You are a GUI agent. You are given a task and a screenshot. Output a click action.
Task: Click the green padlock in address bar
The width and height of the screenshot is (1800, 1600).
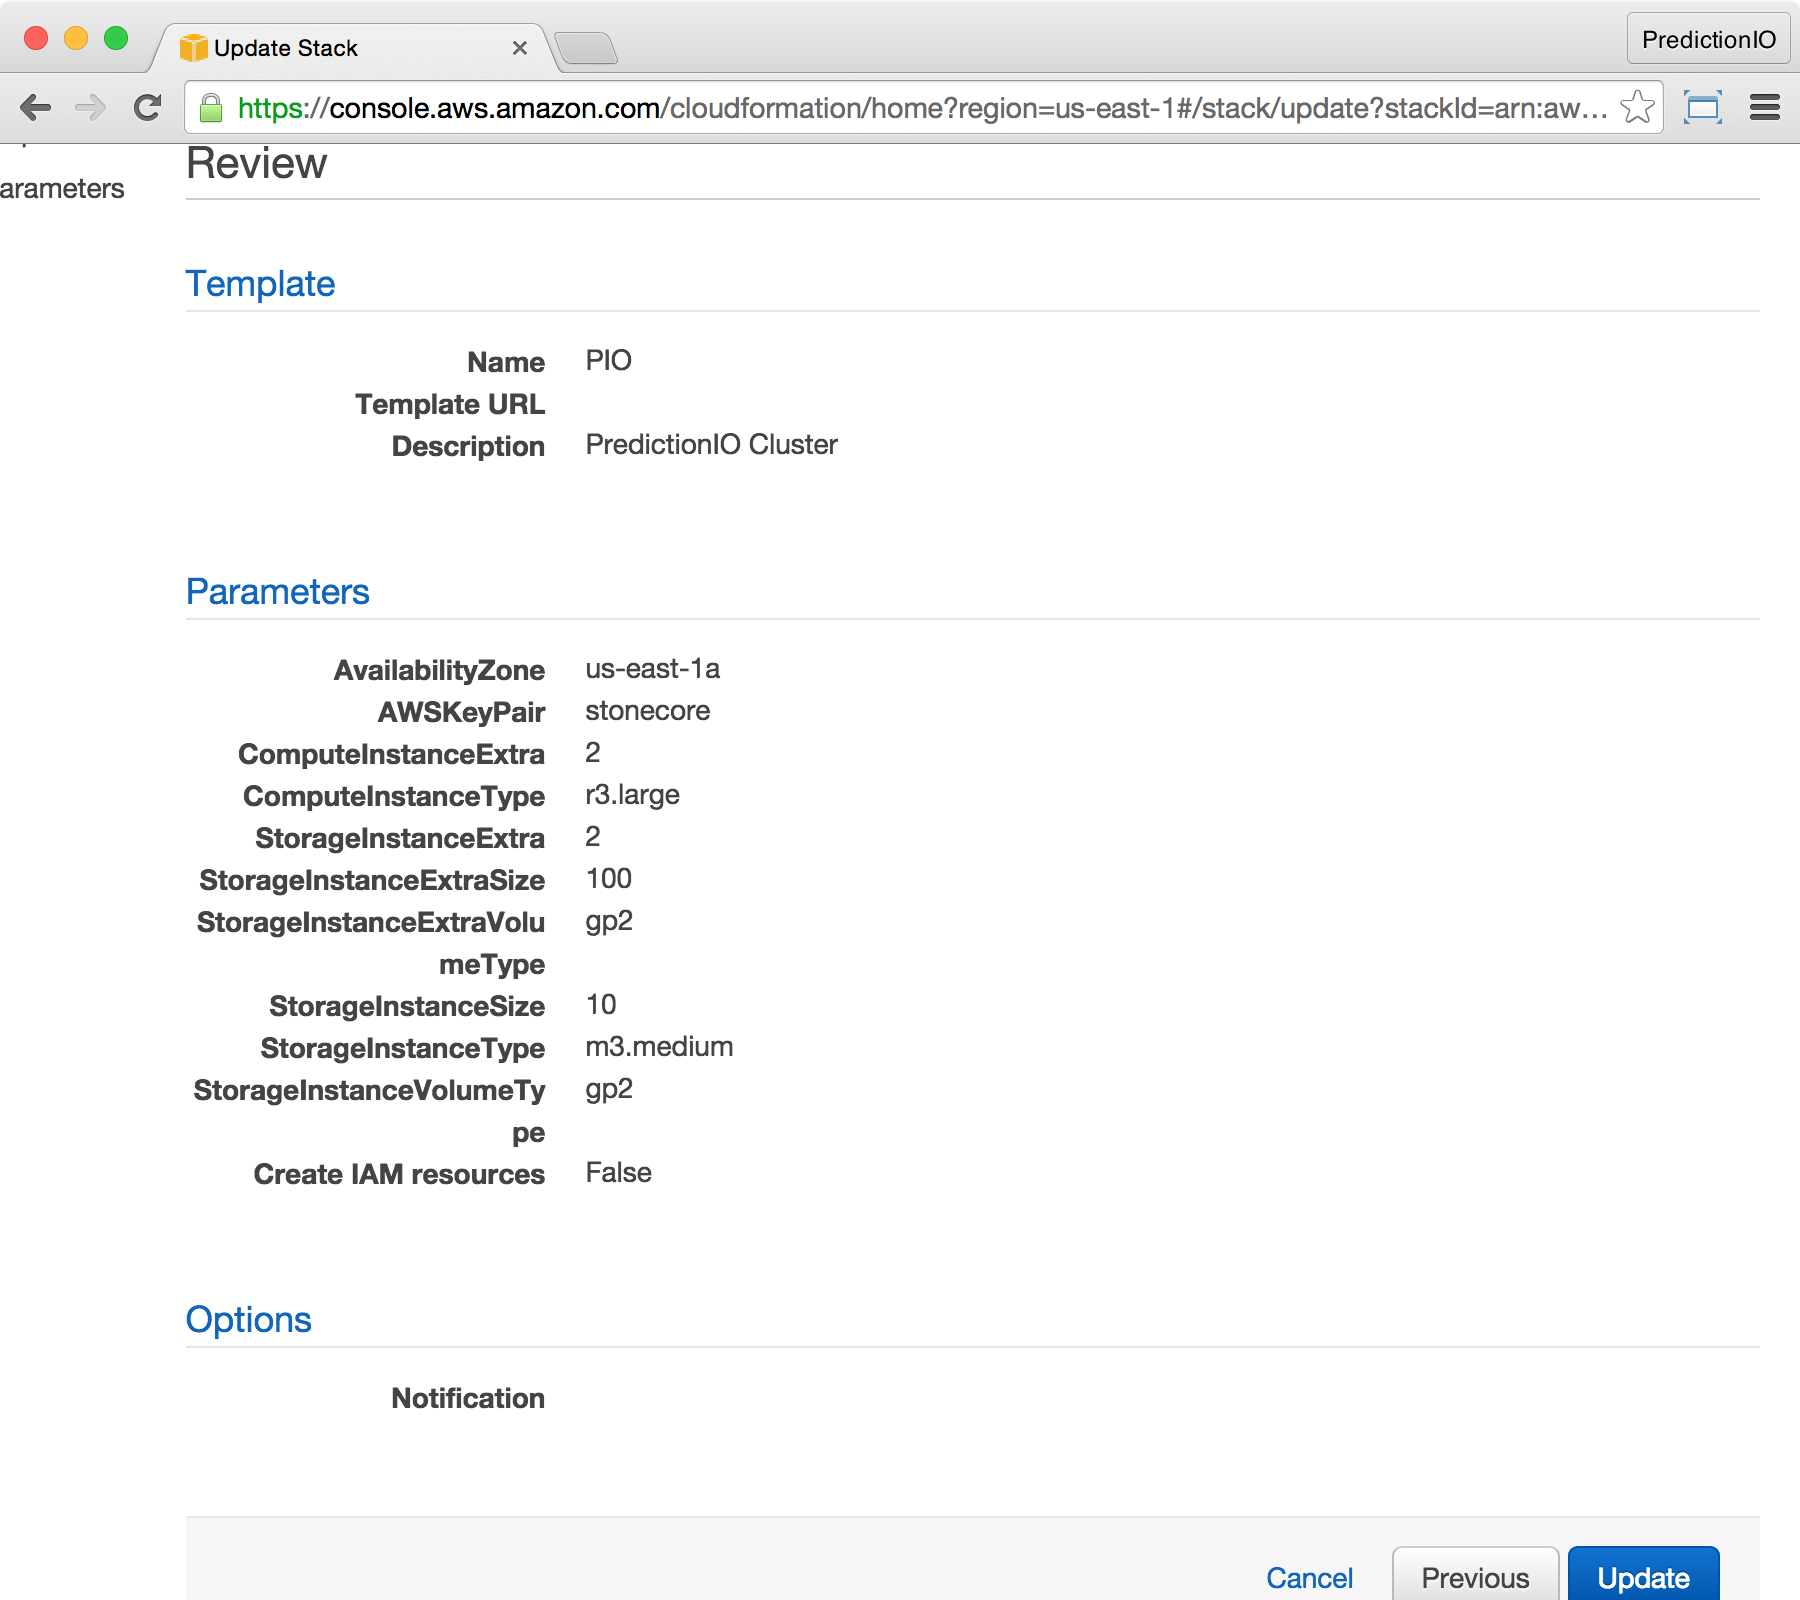click(x=211, y=108)
